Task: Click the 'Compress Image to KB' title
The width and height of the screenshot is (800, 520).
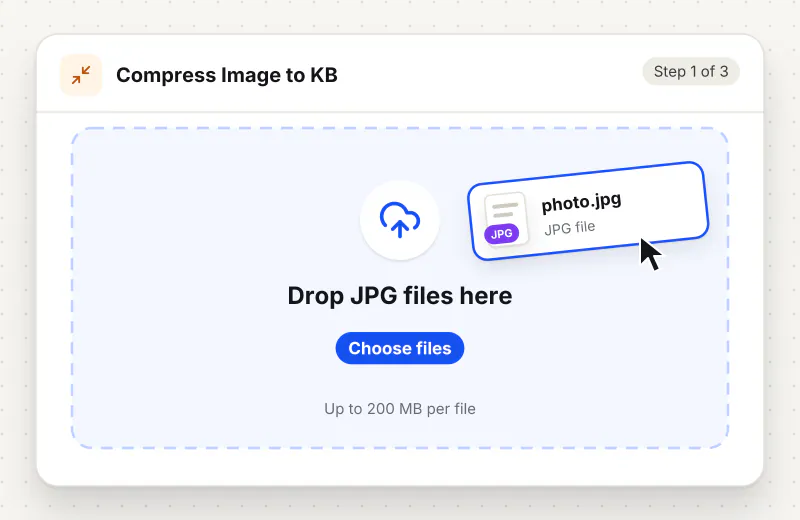Action: (x=227, y=75)
